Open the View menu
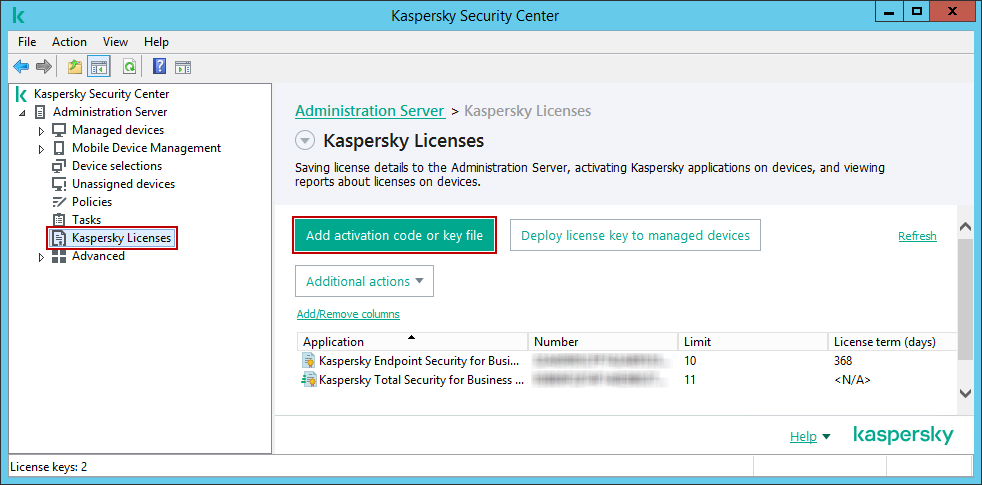The height and width of the screenshot is (485, 982). click(x=115, y=42)
